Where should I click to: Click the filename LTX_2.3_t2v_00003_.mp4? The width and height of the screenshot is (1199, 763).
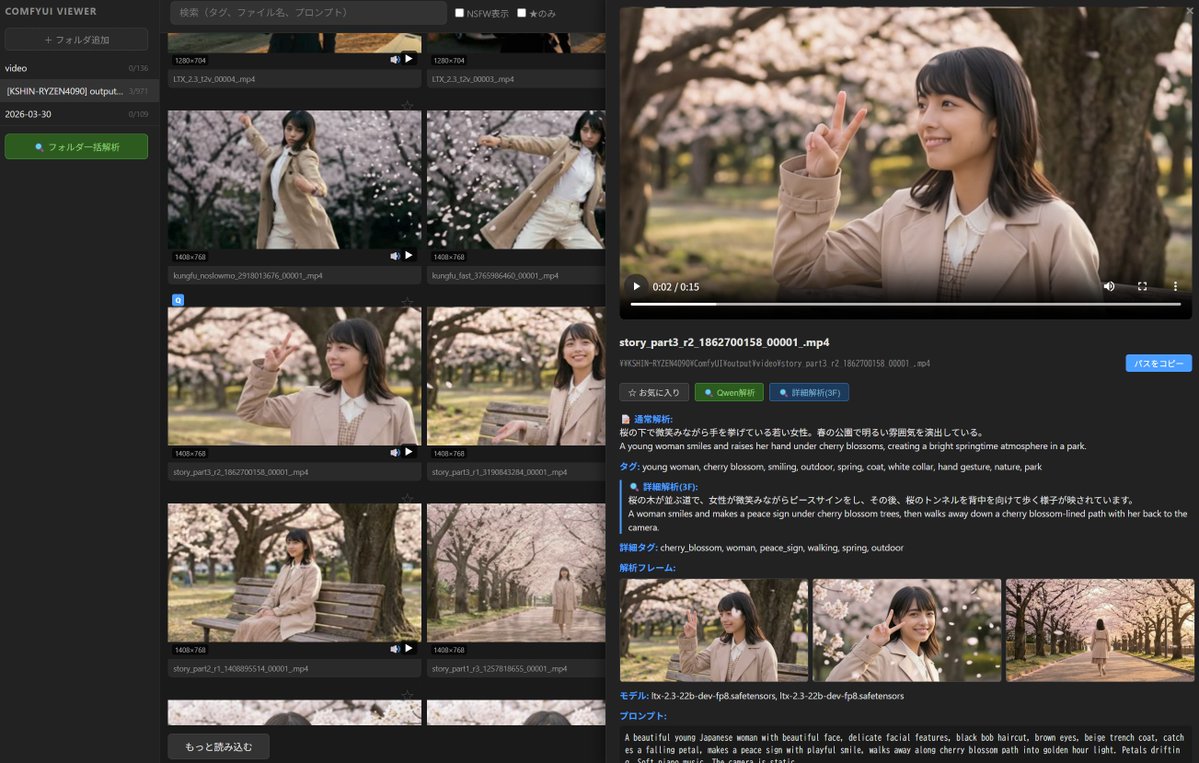[x=473, y=79]
